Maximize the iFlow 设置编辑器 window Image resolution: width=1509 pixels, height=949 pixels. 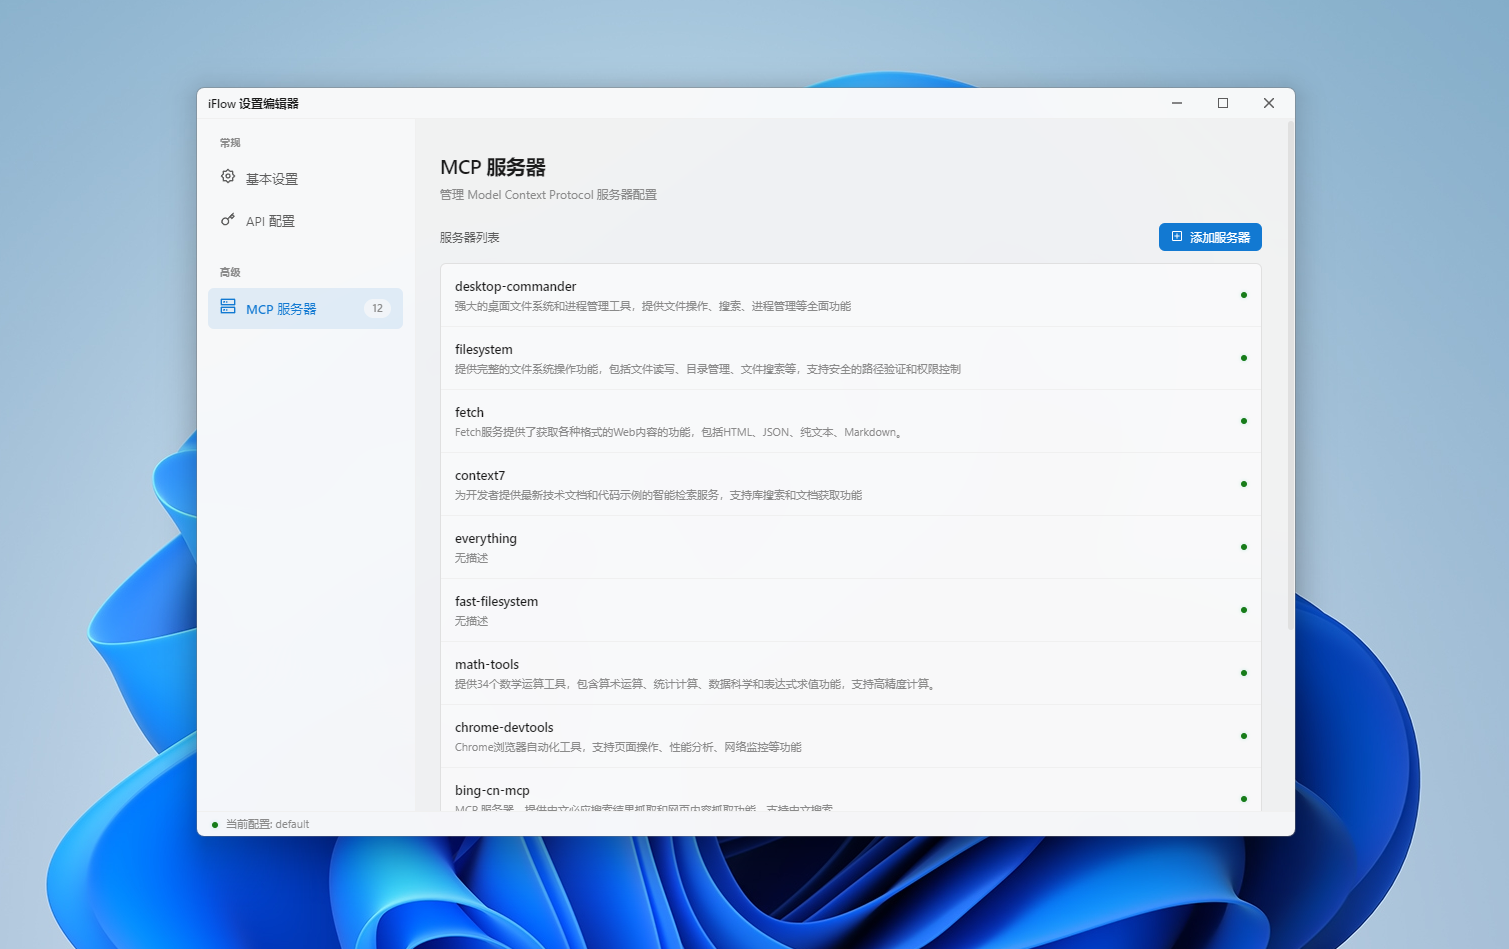click(1222, 103)
